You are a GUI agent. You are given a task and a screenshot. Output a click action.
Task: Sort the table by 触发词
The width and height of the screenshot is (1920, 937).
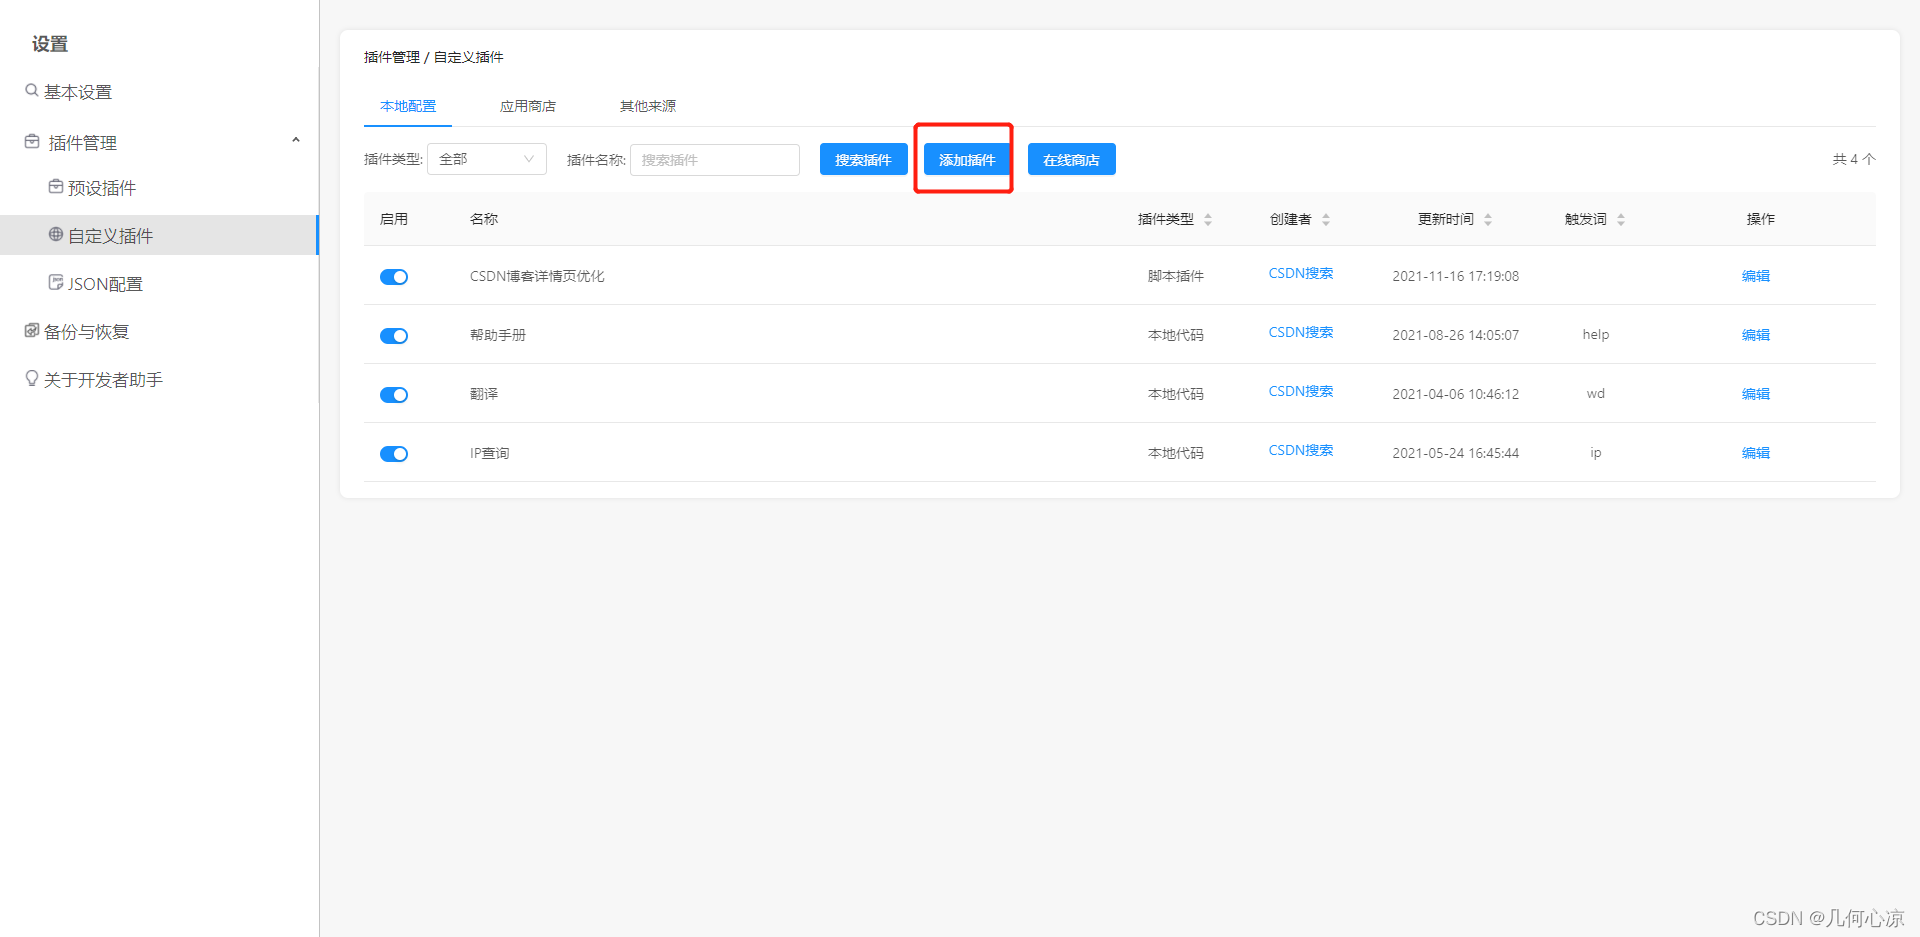1621,219
